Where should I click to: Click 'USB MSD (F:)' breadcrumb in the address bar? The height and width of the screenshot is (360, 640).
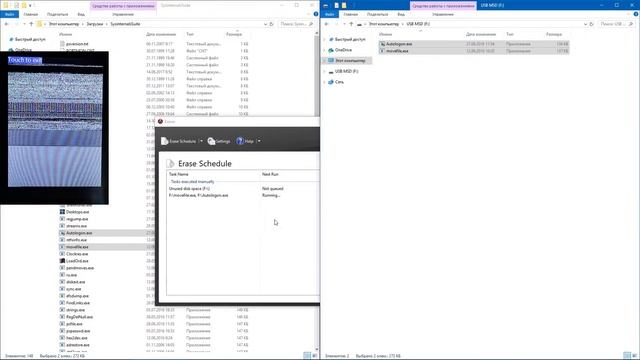coord(418,24)
